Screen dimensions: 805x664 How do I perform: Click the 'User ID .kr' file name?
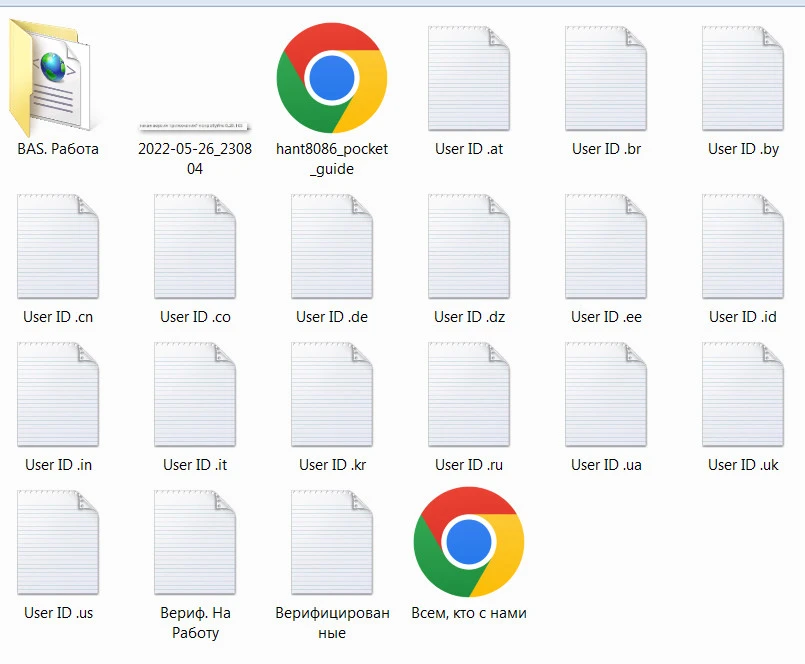pyautogui.click(x=332, y=465)
